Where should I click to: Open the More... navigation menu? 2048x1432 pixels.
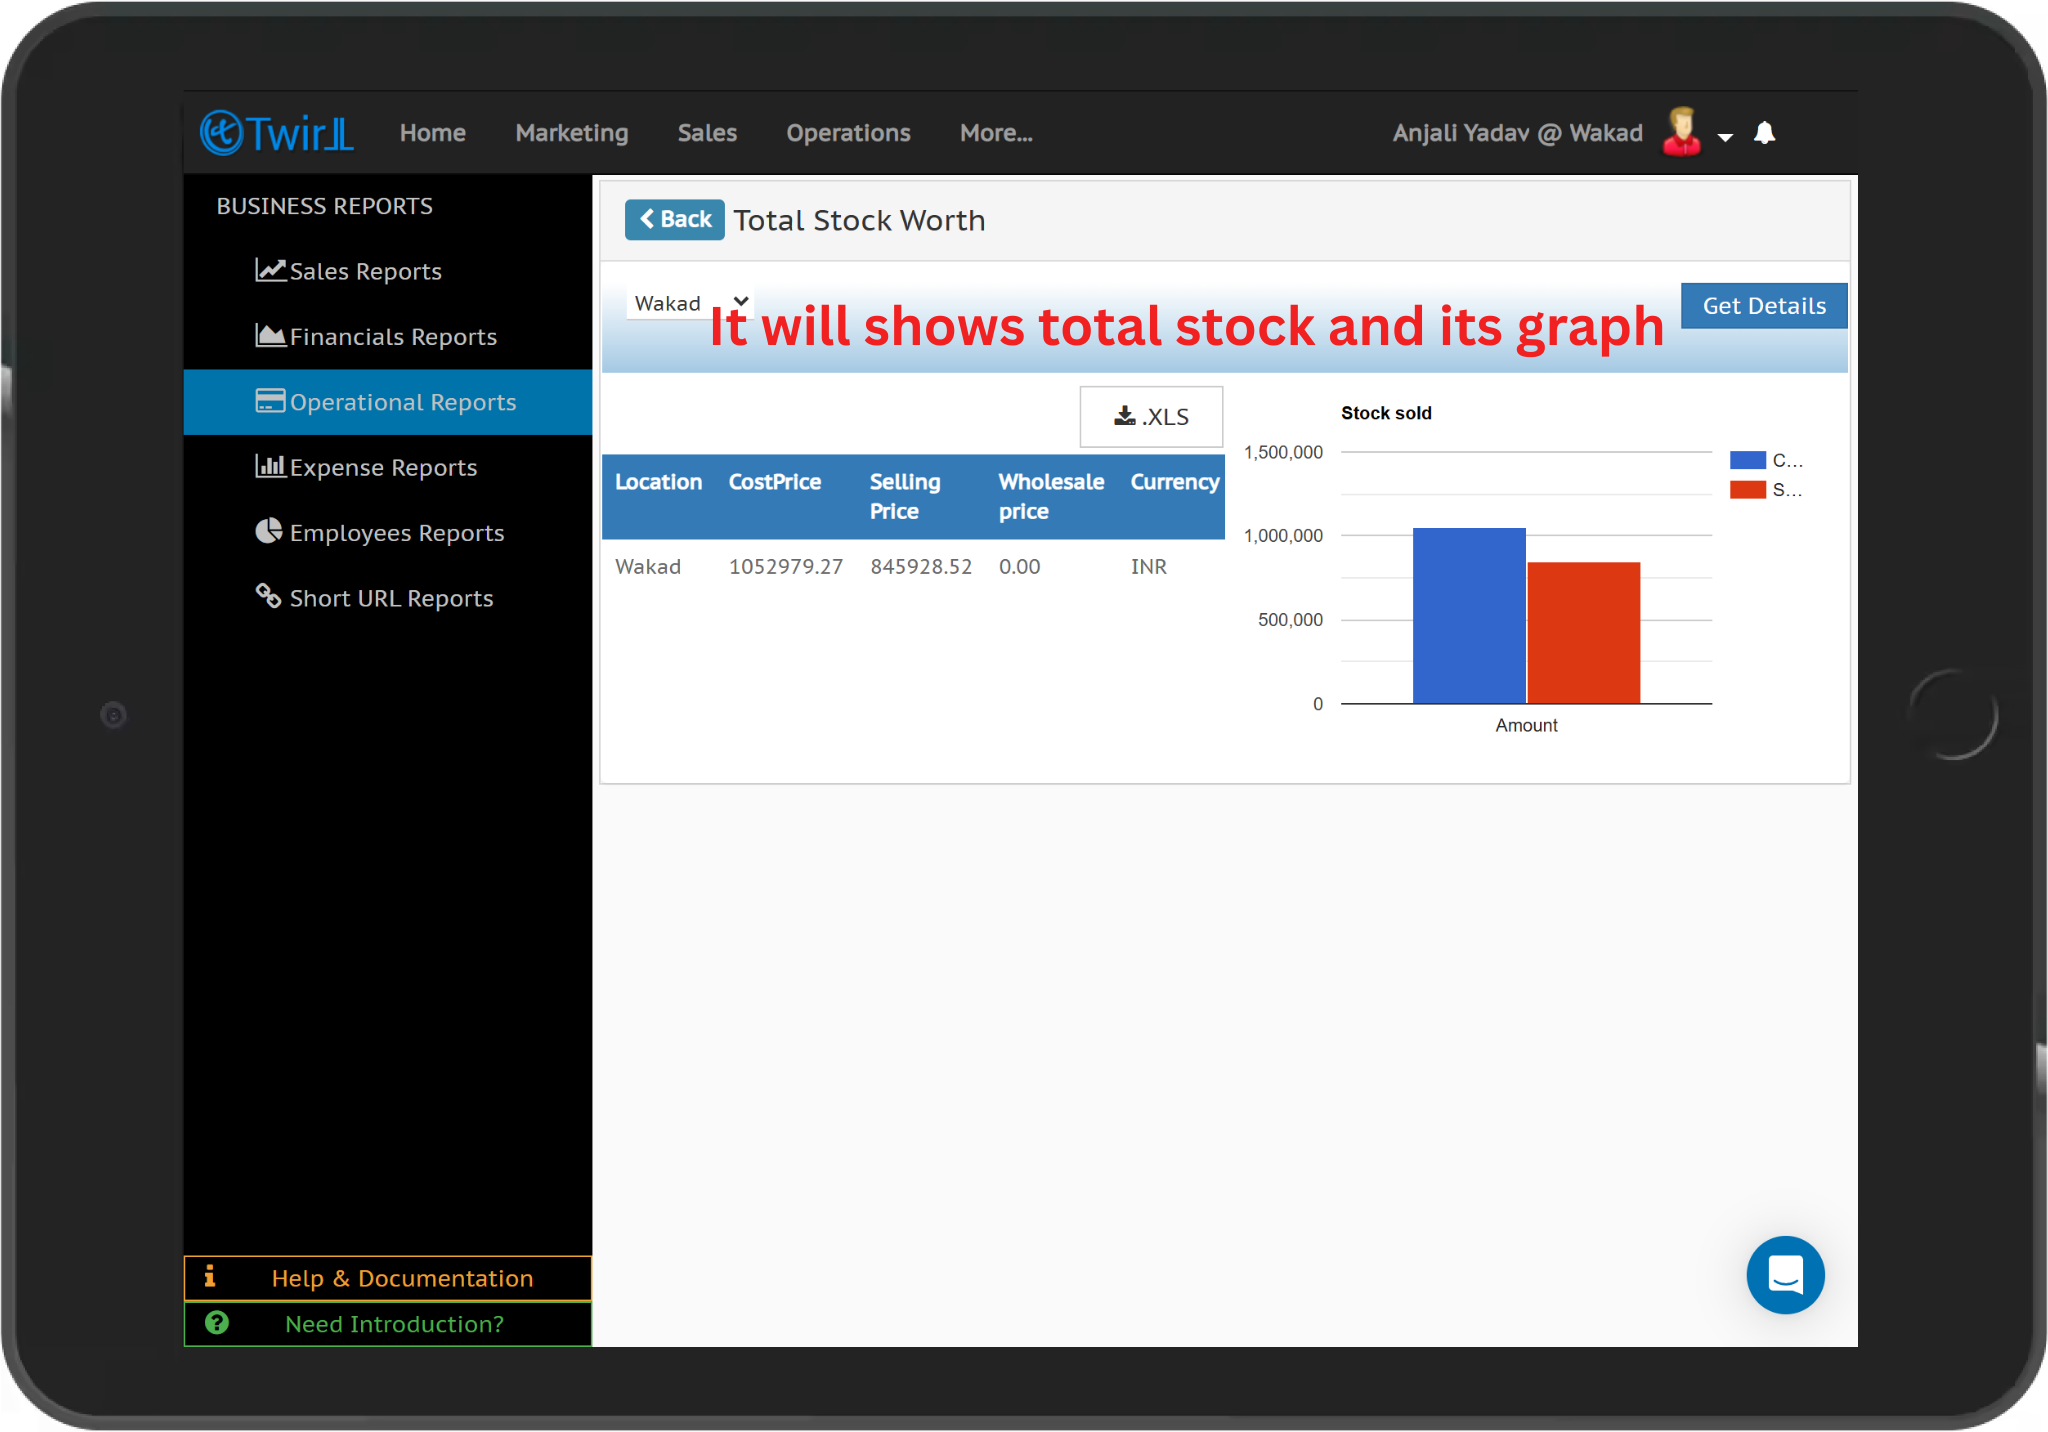(x=996, y=133)
